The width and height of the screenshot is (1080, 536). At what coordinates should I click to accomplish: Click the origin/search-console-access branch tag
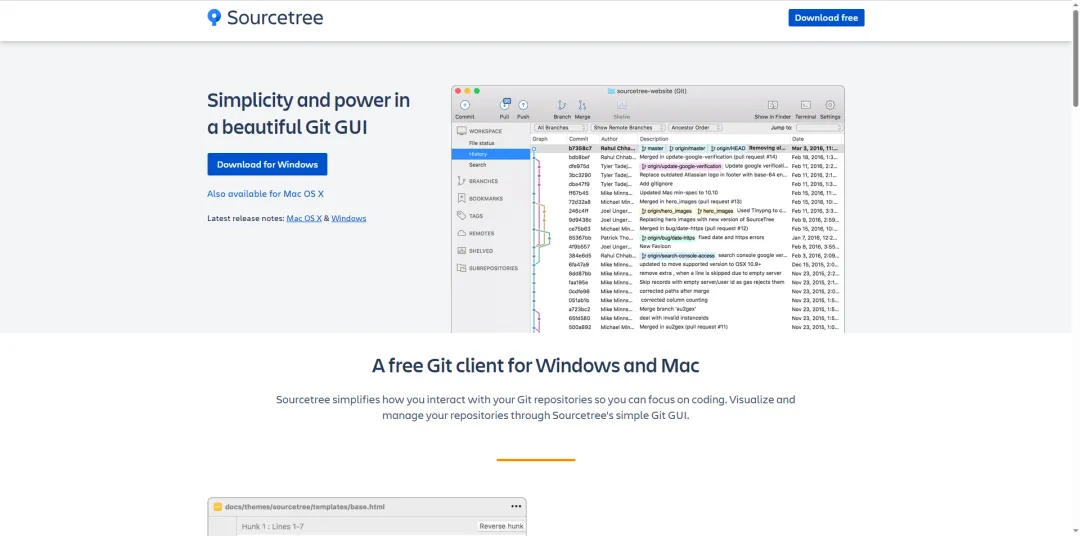click(x=678, y=256)
